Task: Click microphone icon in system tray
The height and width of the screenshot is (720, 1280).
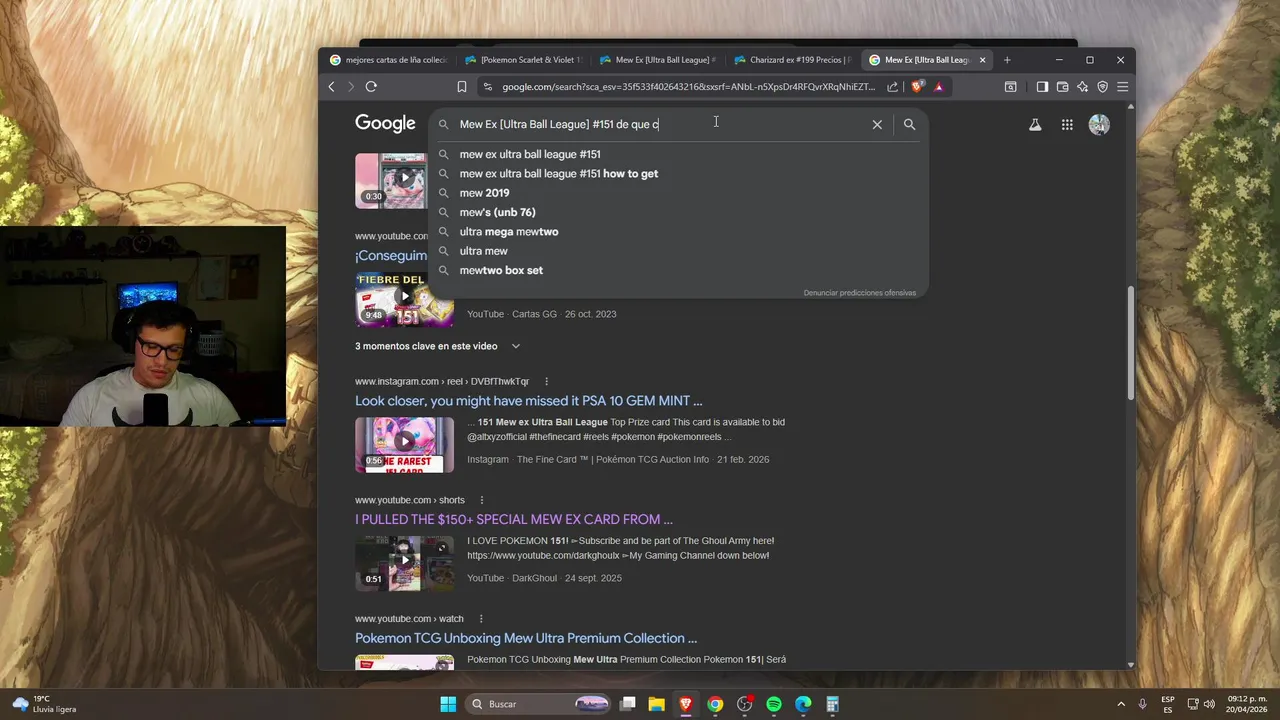Action: (x=1142, y=704)
